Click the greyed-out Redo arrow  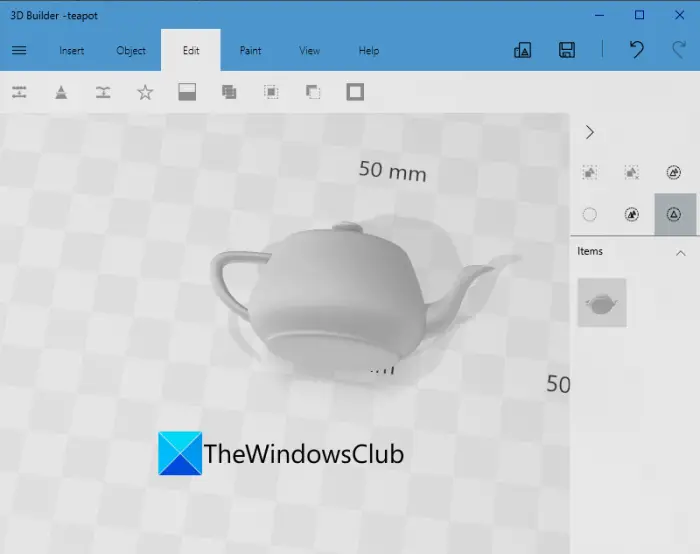[x=679, y=50]
